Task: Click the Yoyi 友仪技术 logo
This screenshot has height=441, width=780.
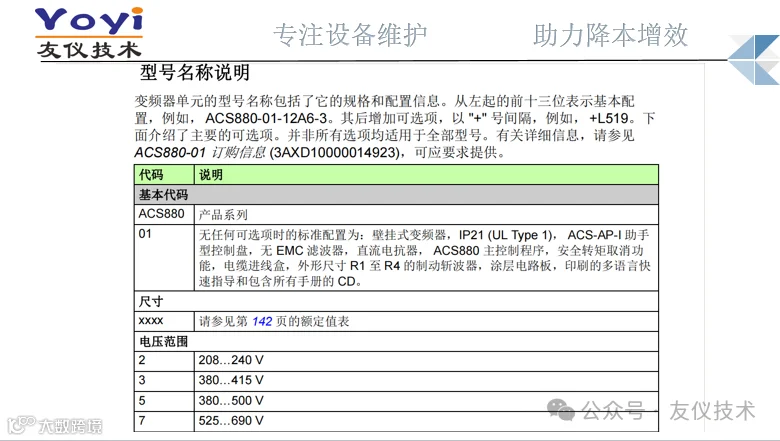Action: [x=89, y=33]
